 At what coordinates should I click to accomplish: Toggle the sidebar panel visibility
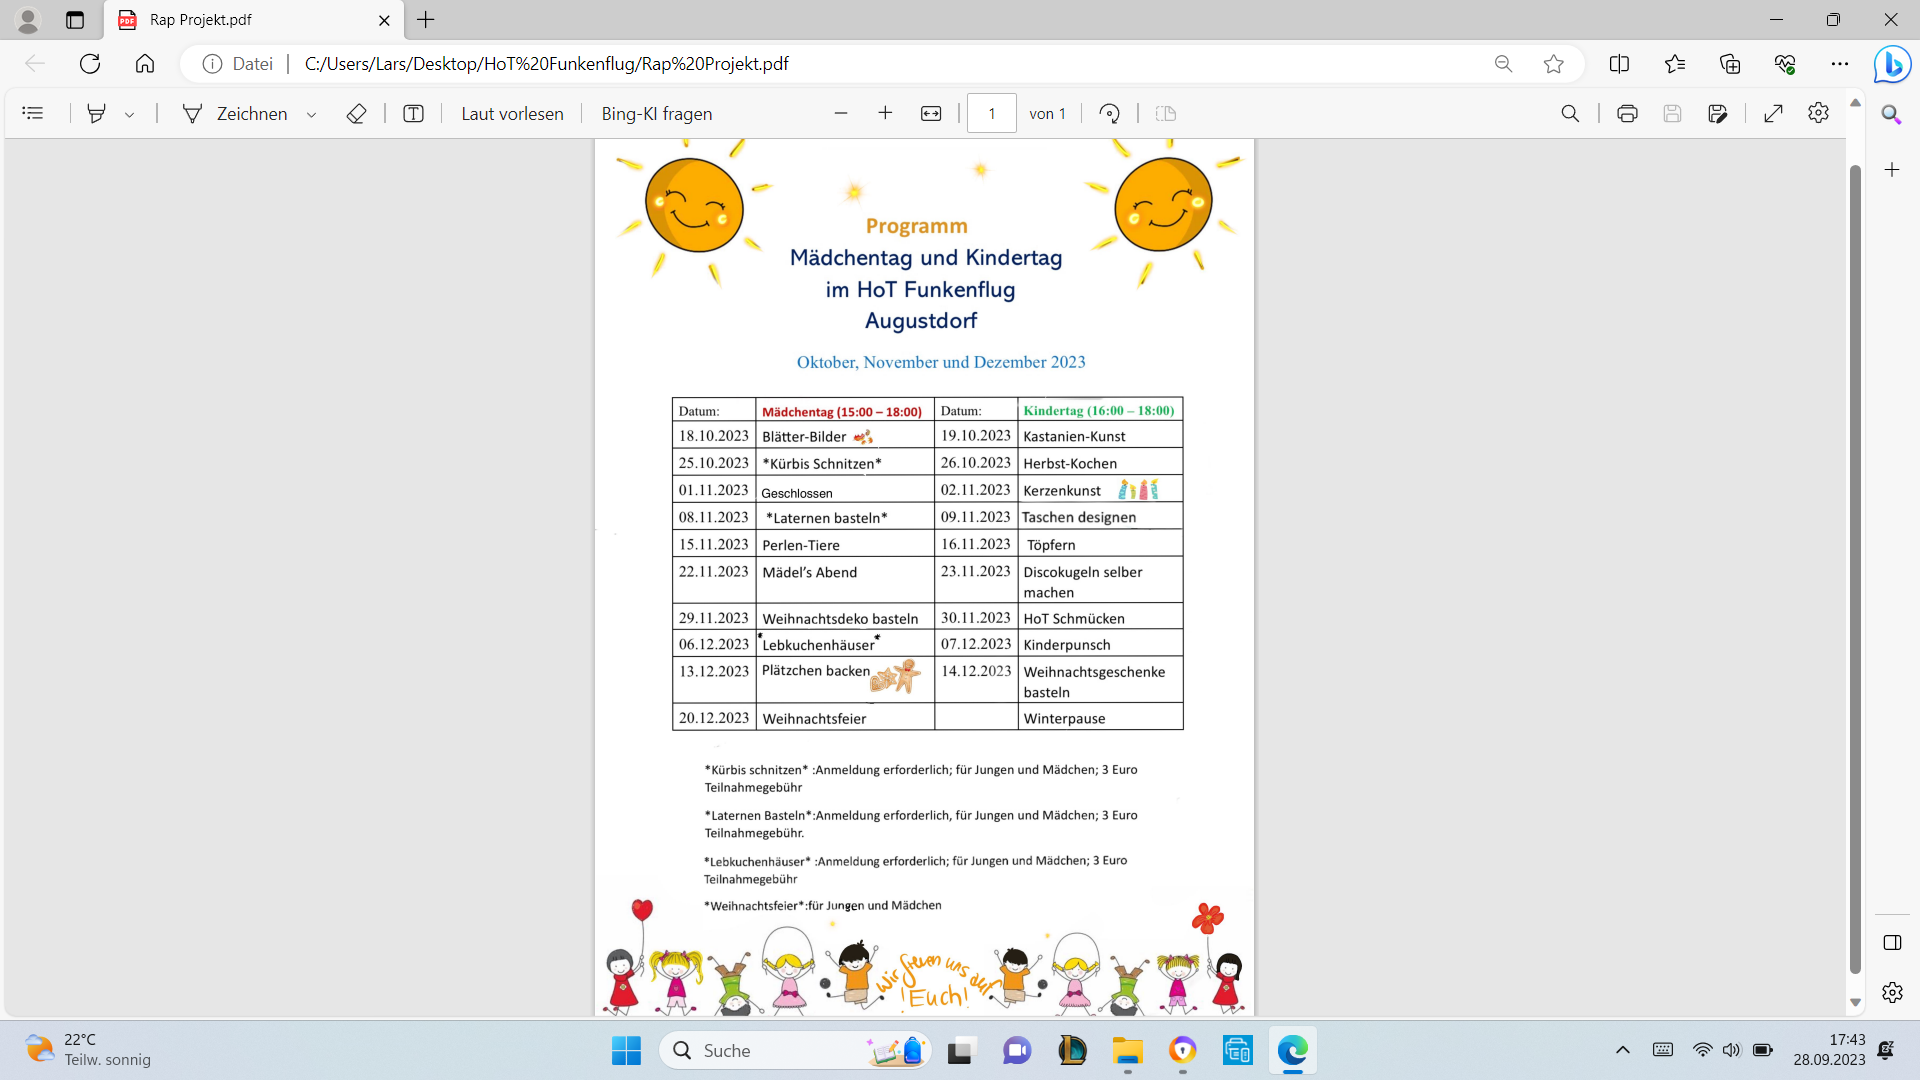pos(1892,943)
